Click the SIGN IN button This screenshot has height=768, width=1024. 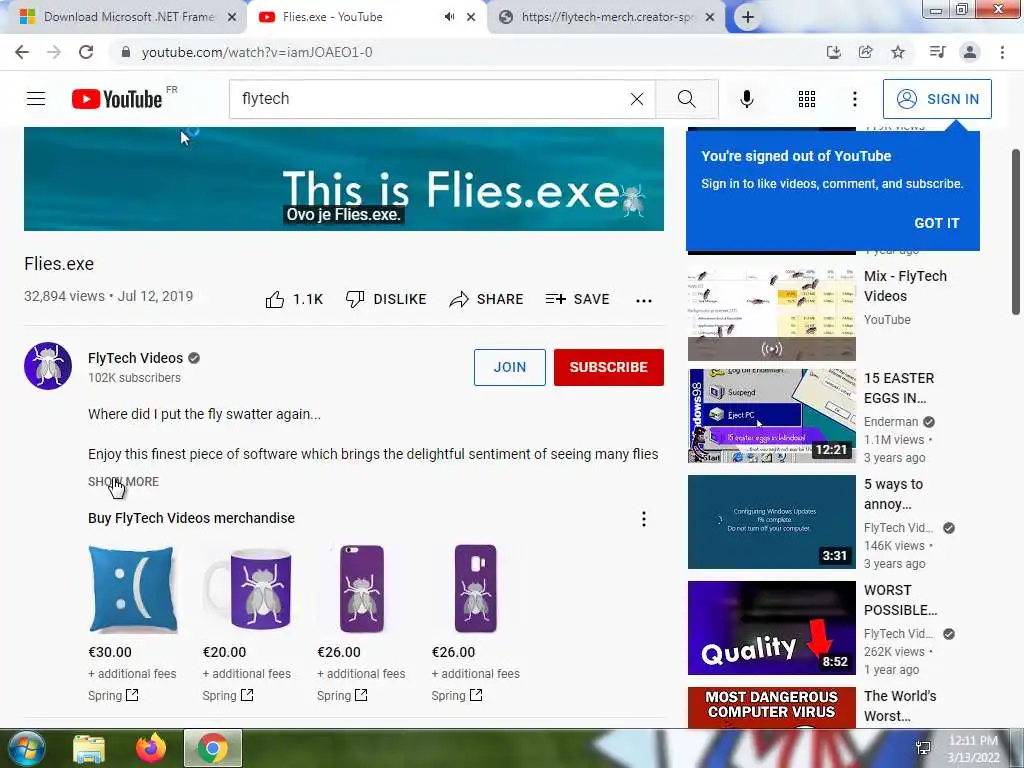[937, 99]
